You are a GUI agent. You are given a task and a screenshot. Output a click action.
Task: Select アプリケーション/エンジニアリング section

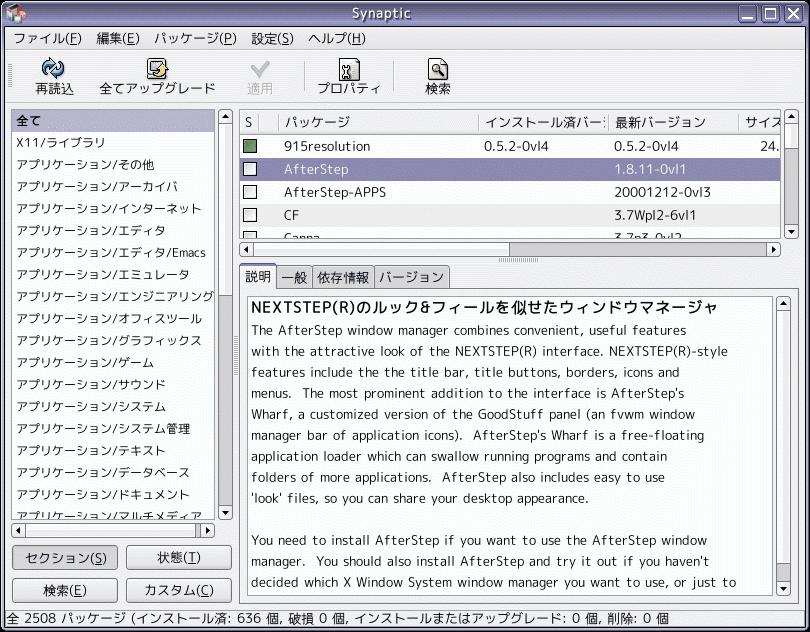click(113, 296)
